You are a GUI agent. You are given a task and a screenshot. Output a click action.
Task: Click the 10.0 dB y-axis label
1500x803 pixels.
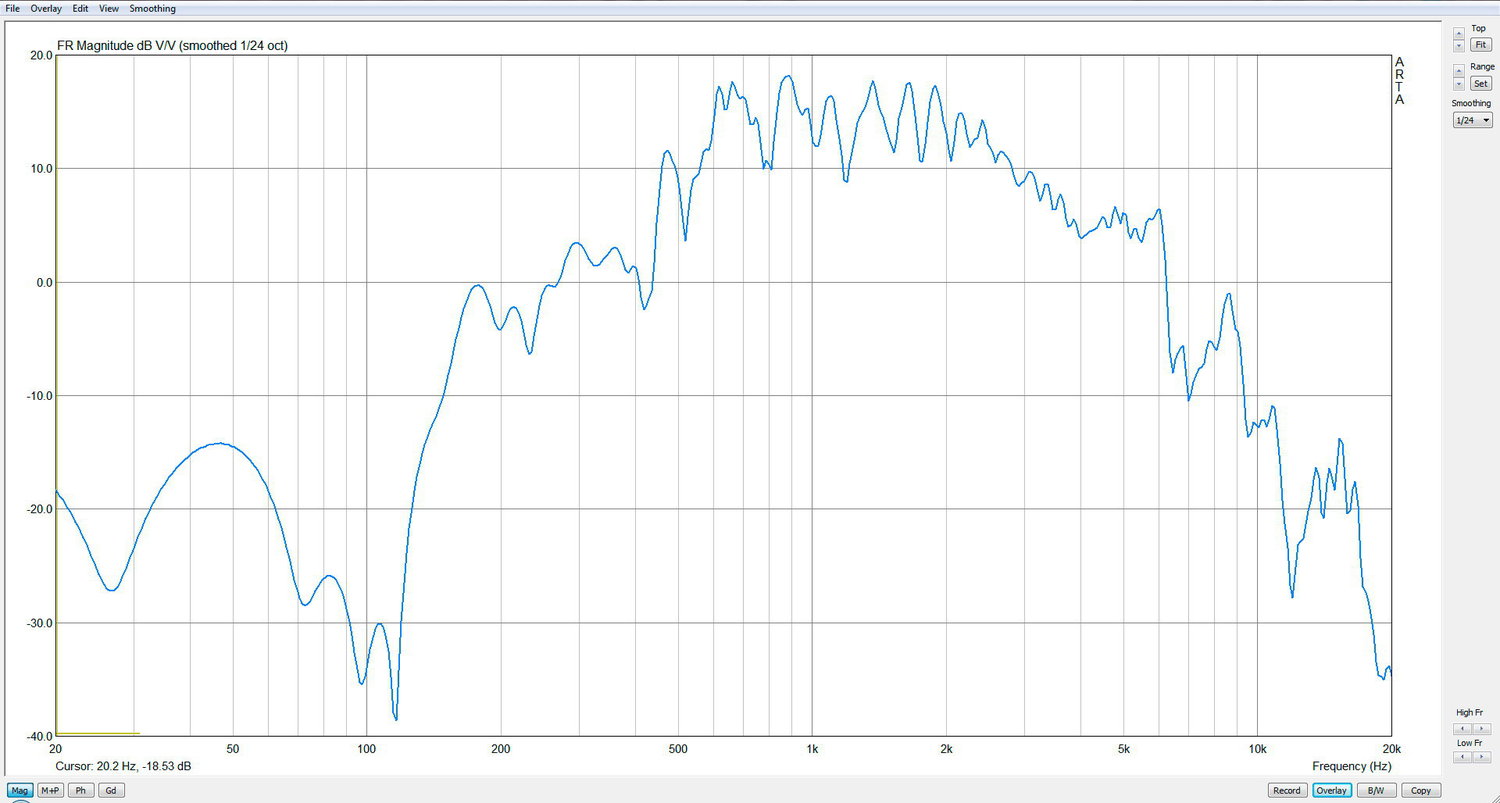tap(41, 169)
